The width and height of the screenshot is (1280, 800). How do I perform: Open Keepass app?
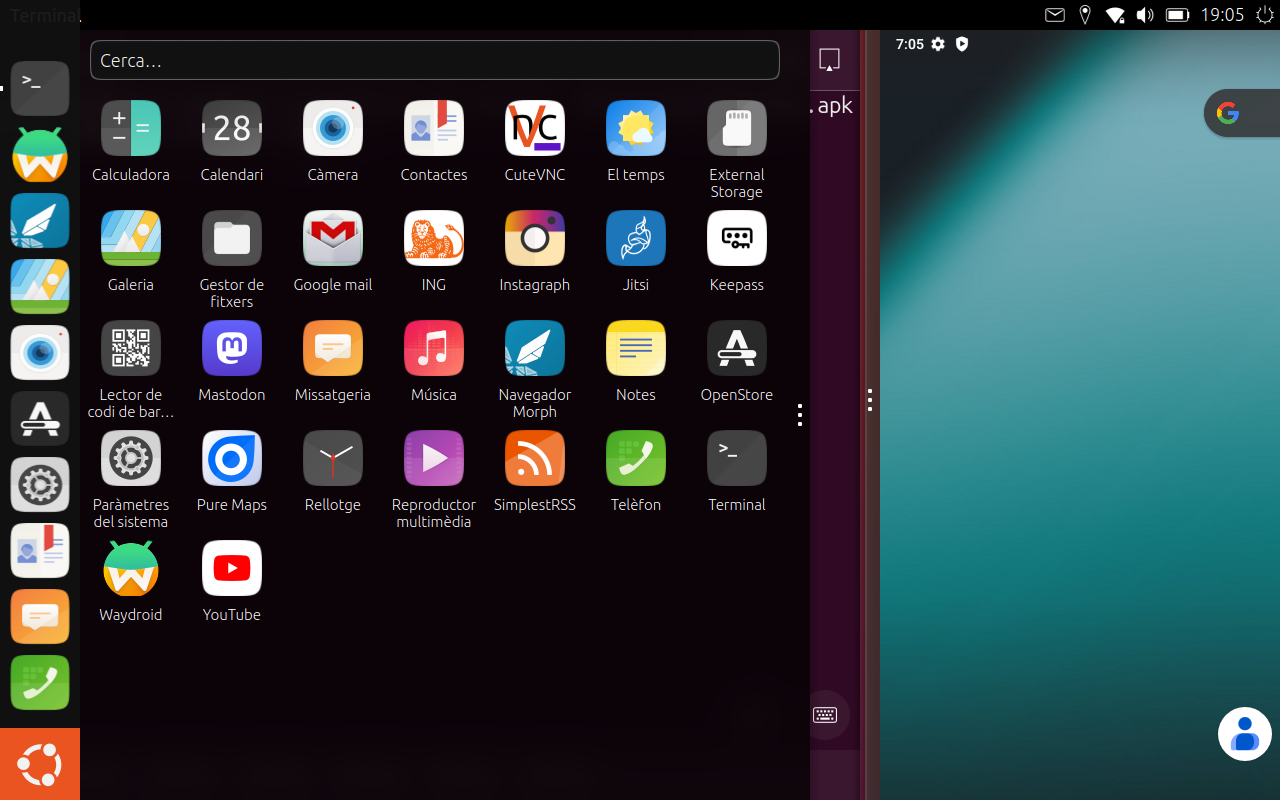[x=737, y=238]
